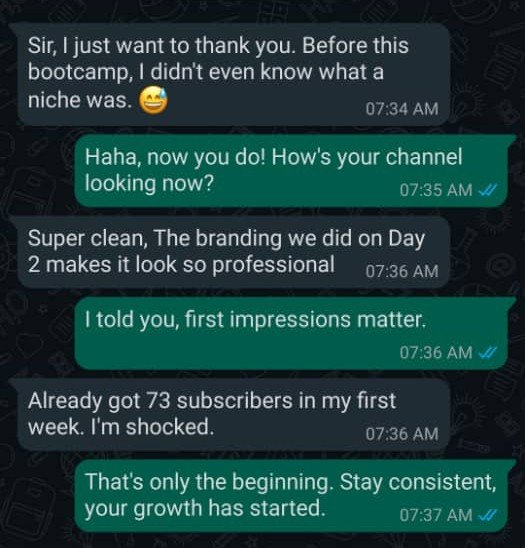Select the 'Already got 73 subscribers' message
The image size is (525, 548).
[232, 414]
